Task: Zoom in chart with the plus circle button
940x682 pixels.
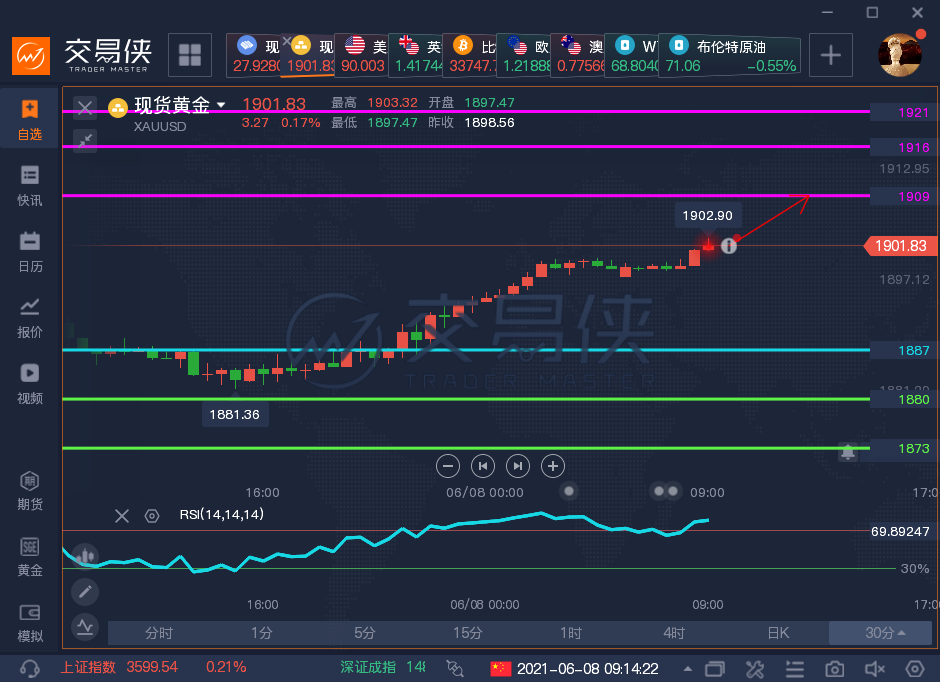Action: point(553,466)
